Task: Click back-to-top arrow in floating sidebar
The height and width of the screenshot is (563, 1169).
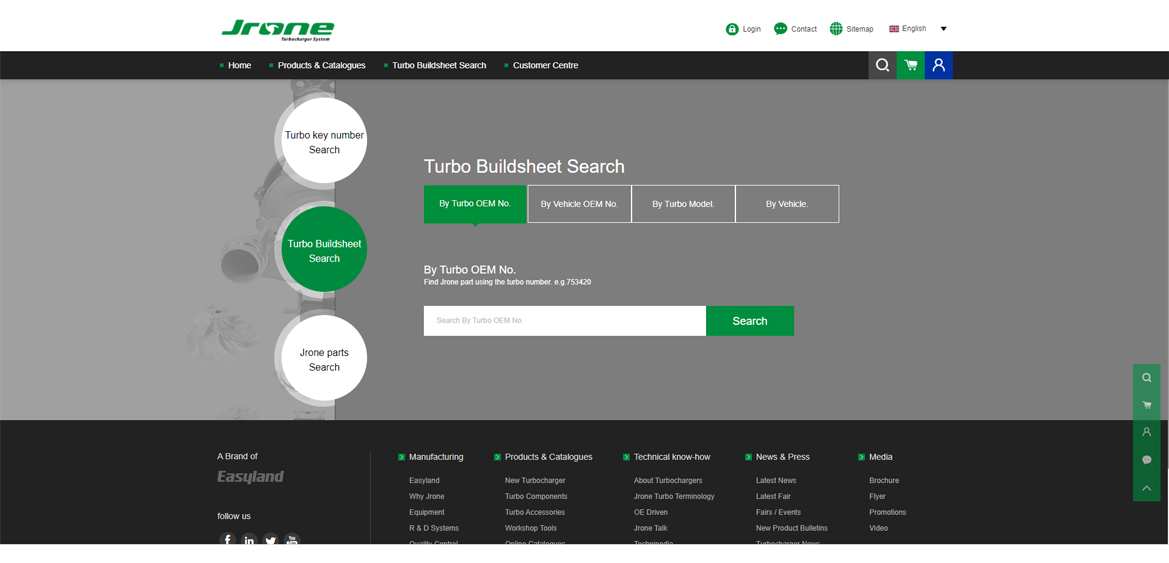Action: [x=1147, y=488]
